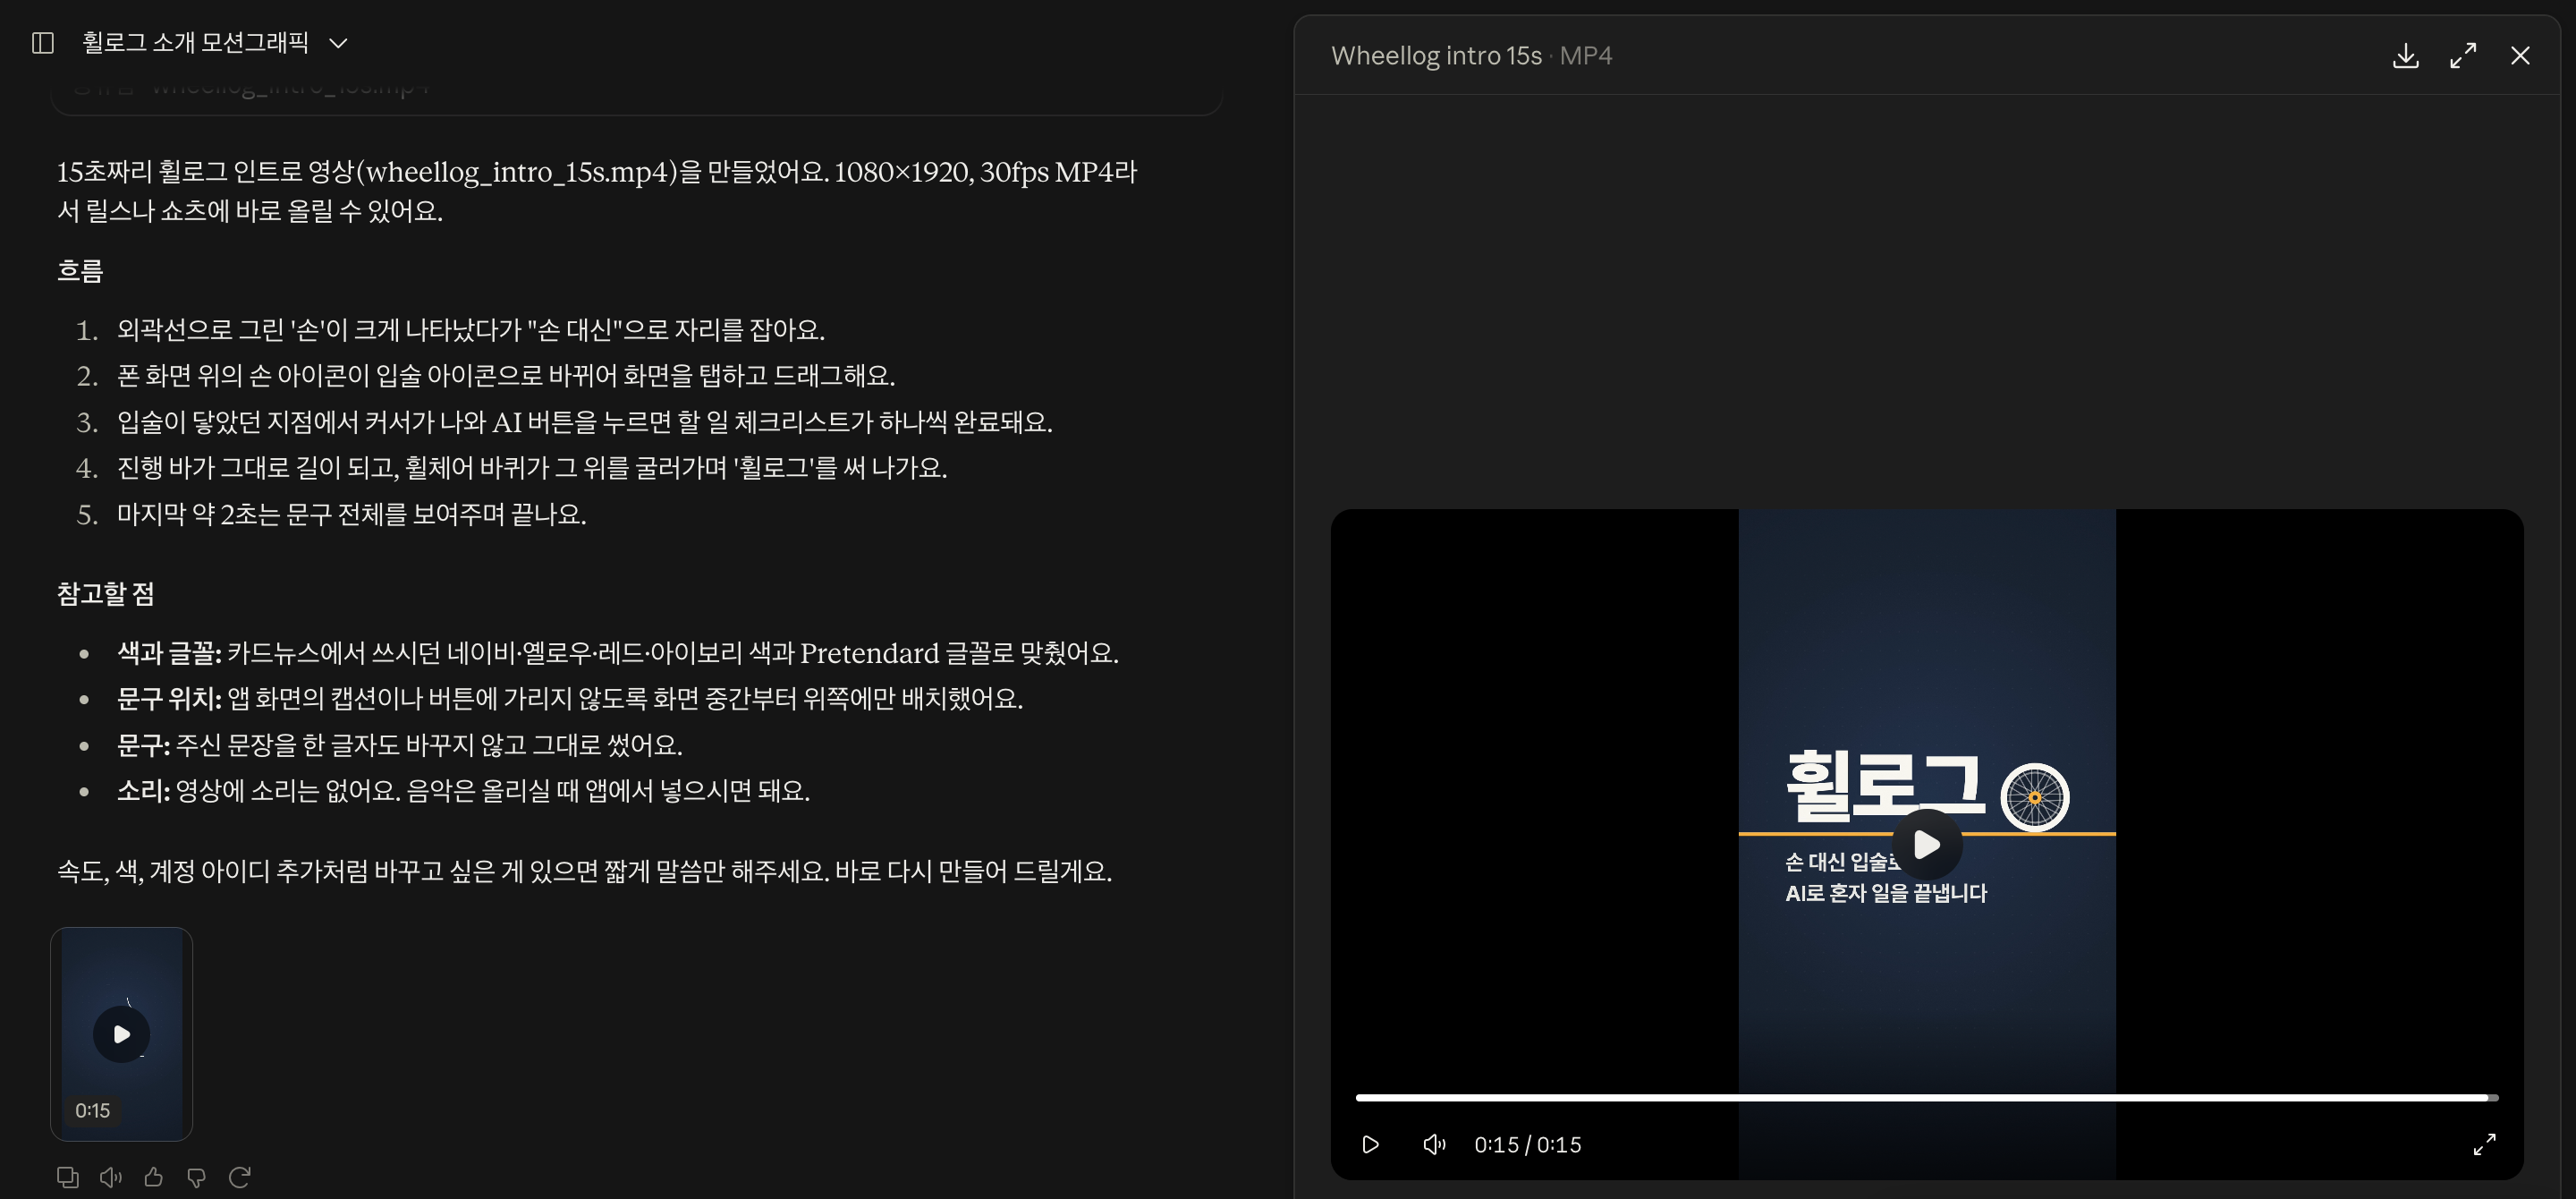
Task: Click the play button in video controls
Action: point(1370,1144)
